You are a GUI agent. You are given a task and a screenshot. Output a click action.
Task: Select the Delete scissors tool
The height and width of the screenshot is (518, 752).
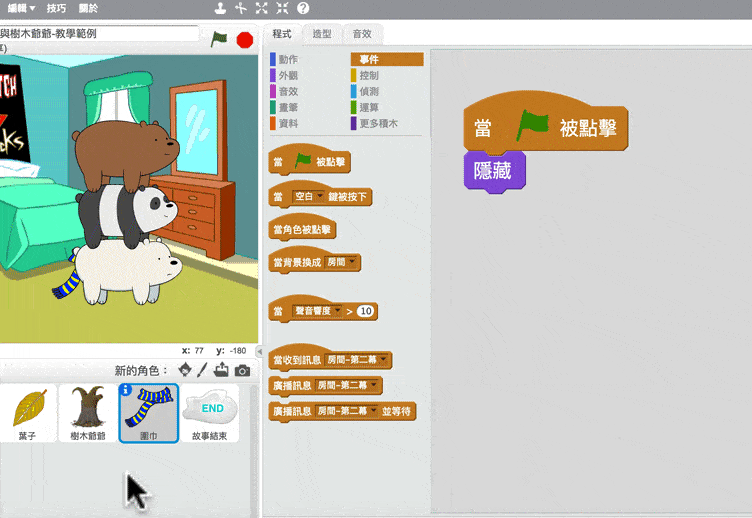coord(241,8)
